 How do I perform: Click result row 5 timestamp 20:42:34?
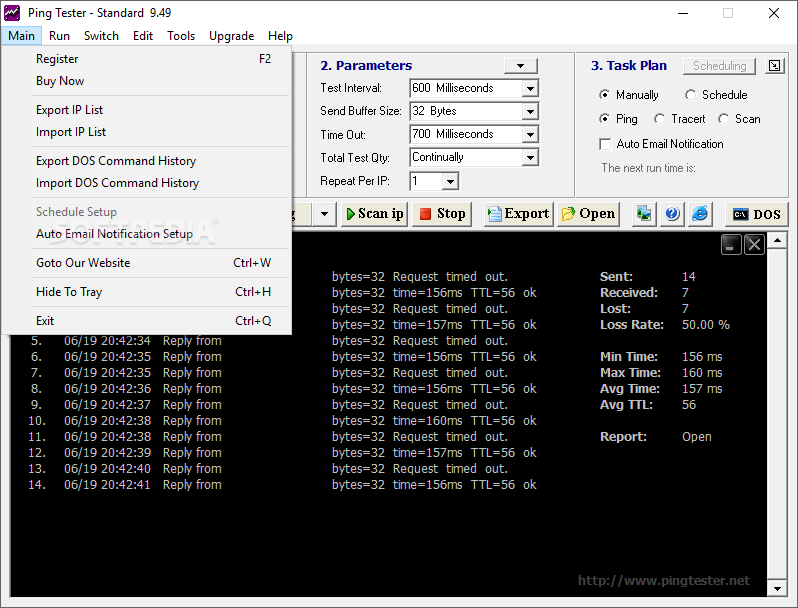[x=126, y=340]
